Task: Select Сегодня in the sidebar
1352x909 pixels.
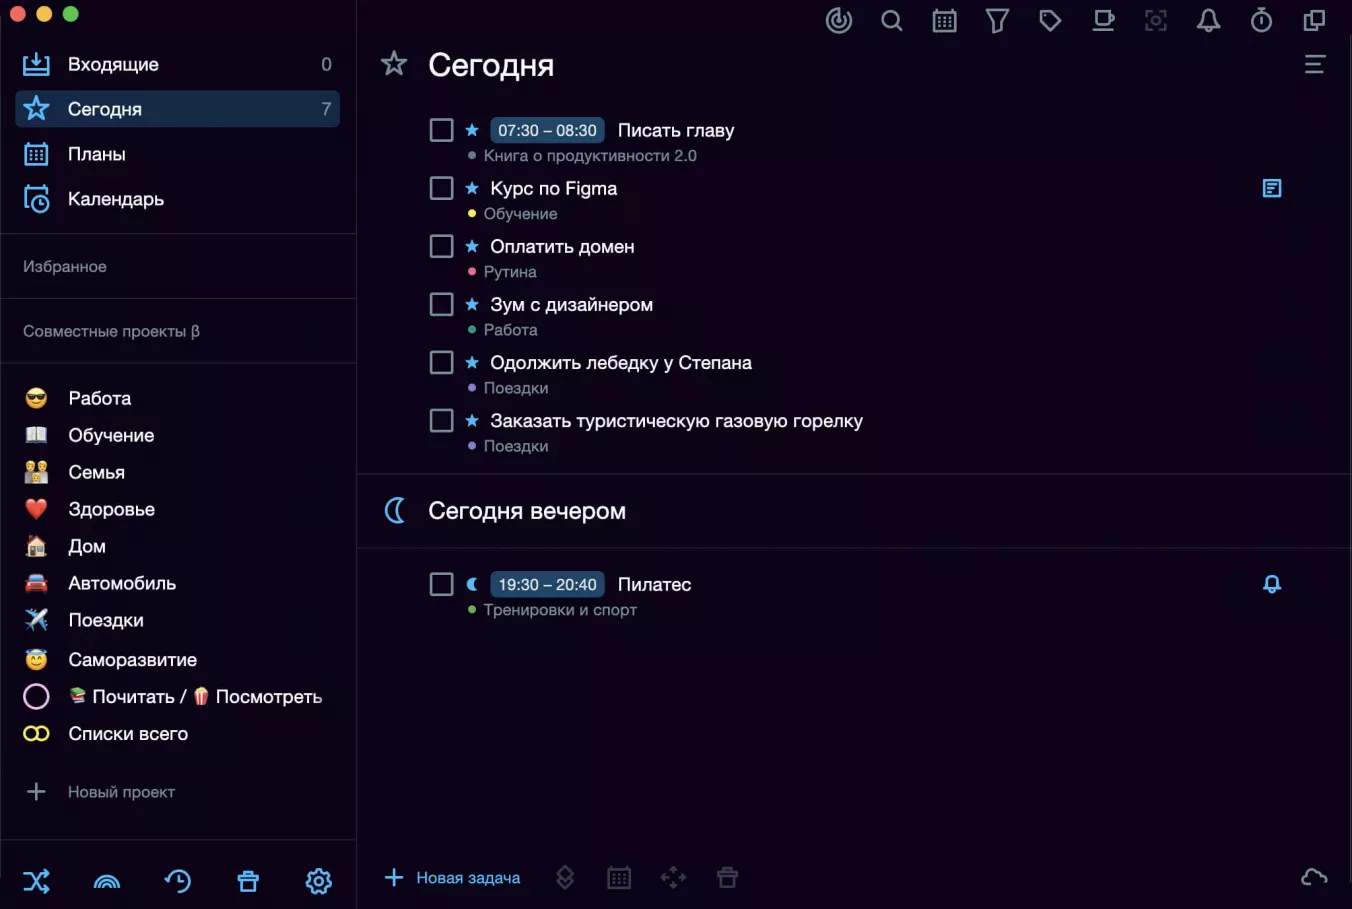Action: [178, 109]
